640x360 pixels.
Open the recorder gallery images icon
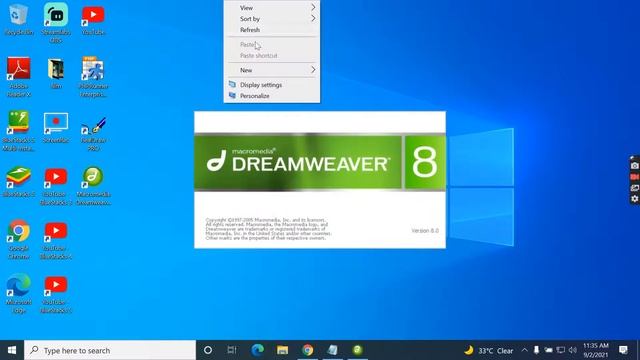click(634, 188)
